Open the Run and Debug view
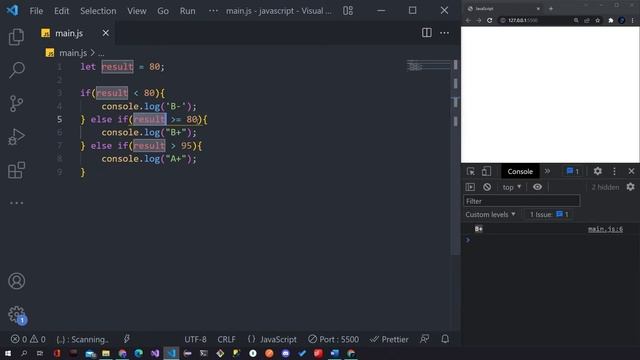The image size is (640, 360). (16, 137)
